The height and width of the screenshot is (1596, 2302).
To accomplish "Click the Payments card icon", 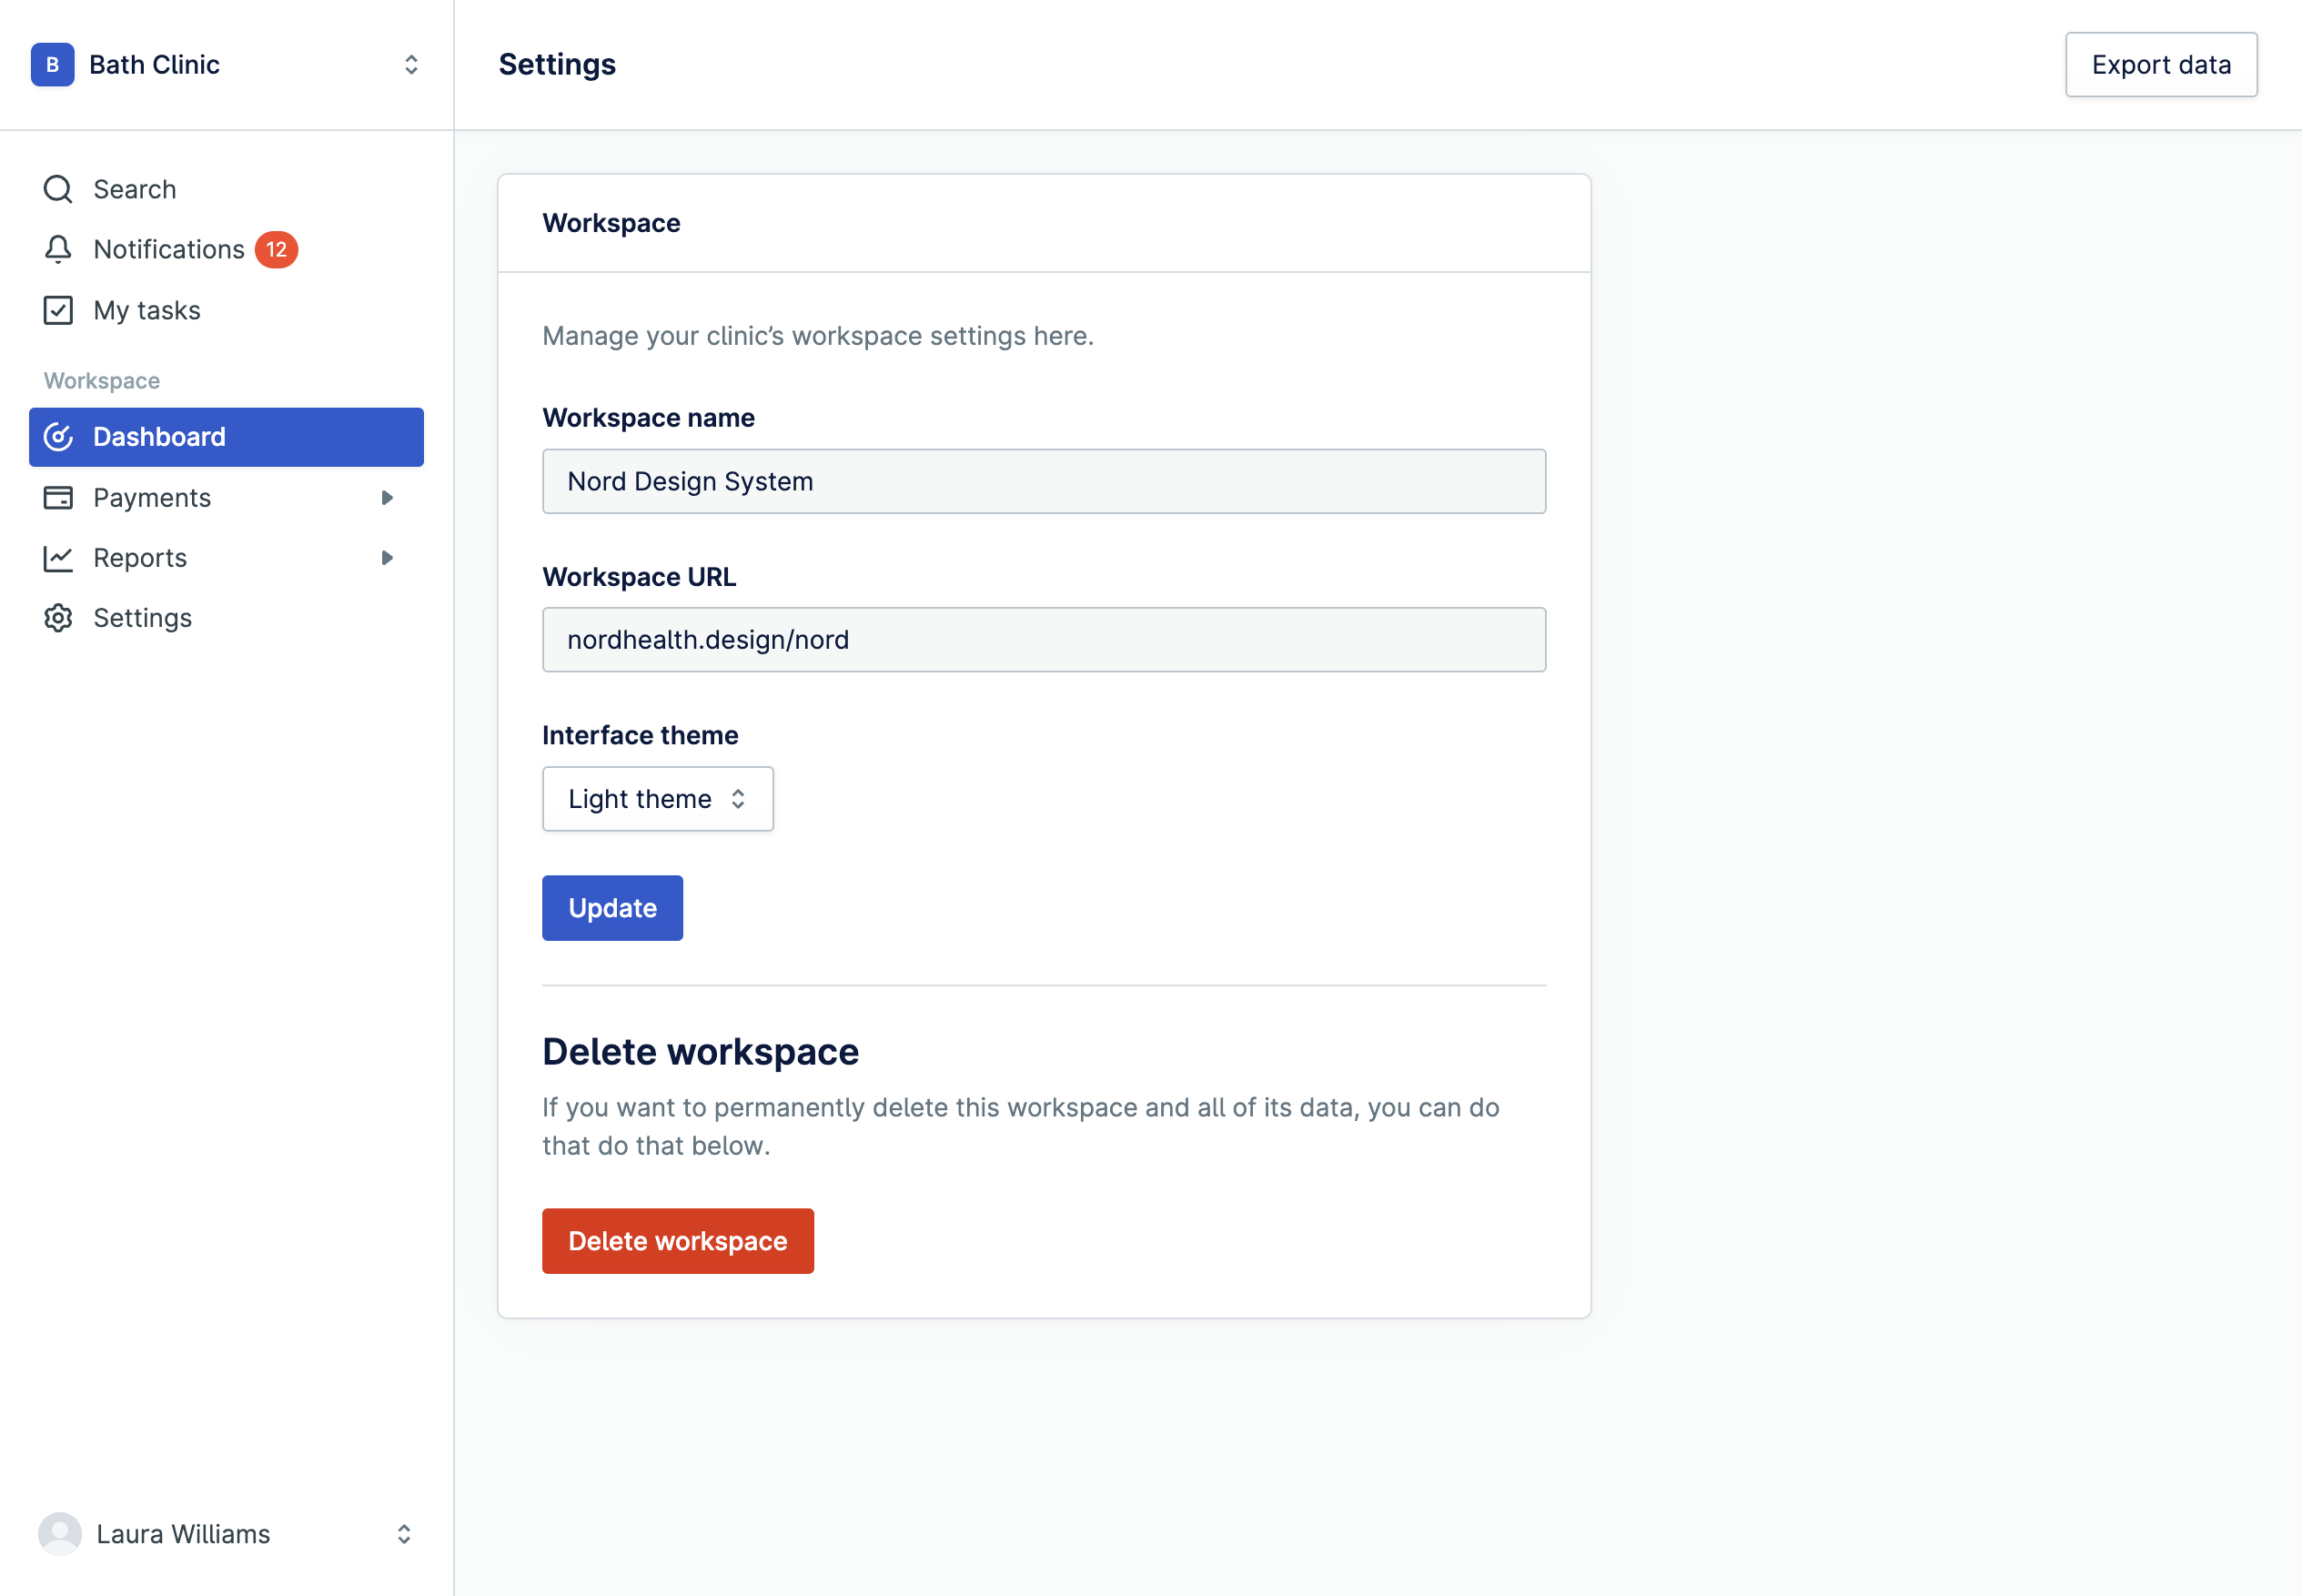I will (58, 497).
